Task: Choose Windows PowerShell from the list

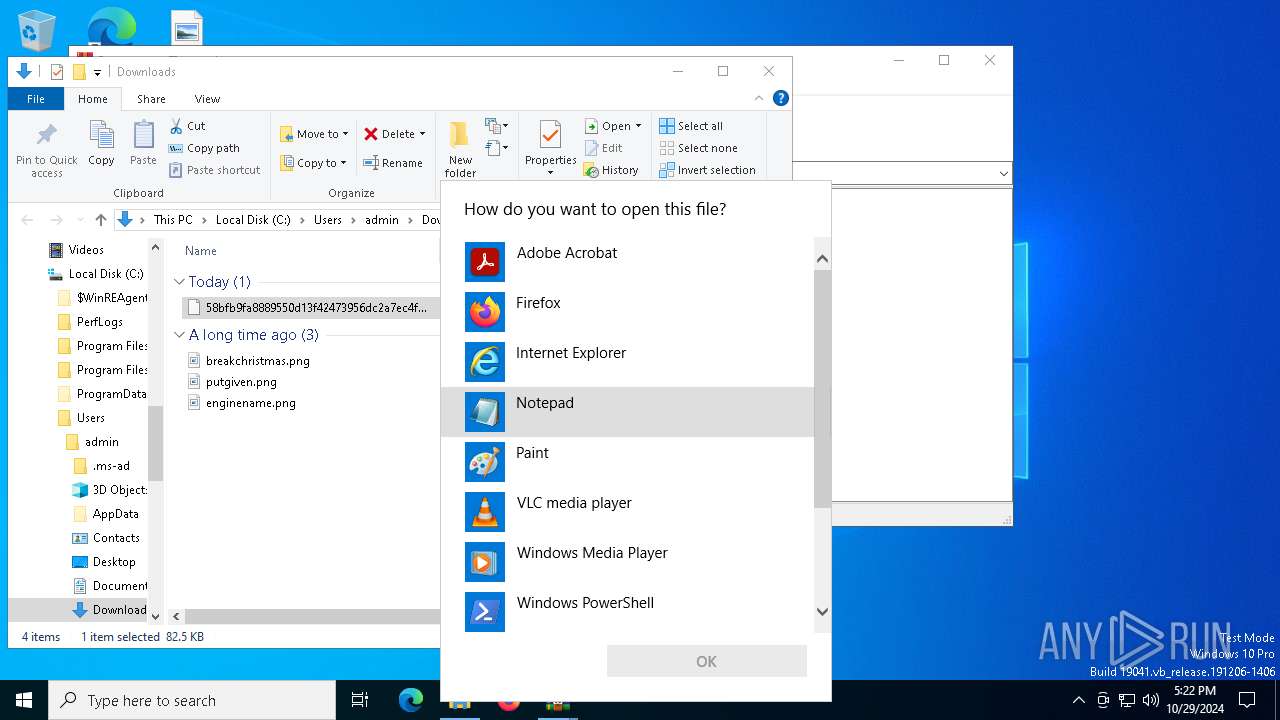Action: pos(627,612)
